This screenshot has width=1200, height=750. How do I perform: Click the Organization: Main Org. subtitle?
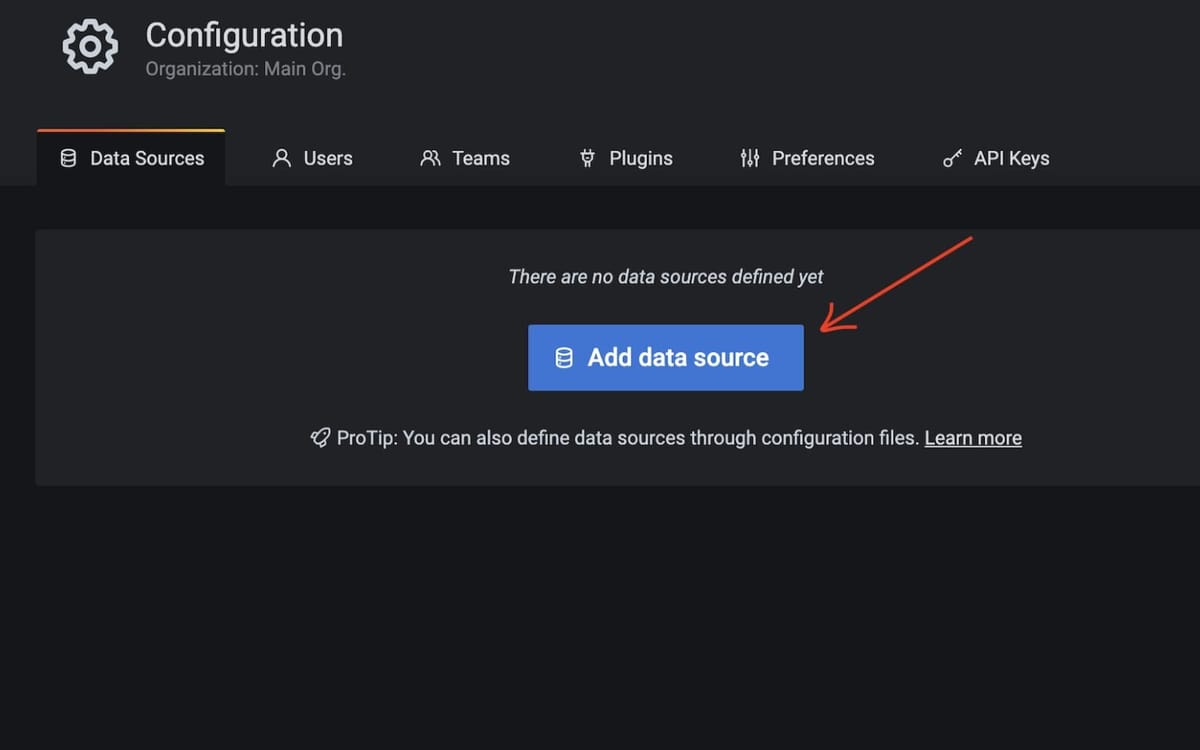245,68
